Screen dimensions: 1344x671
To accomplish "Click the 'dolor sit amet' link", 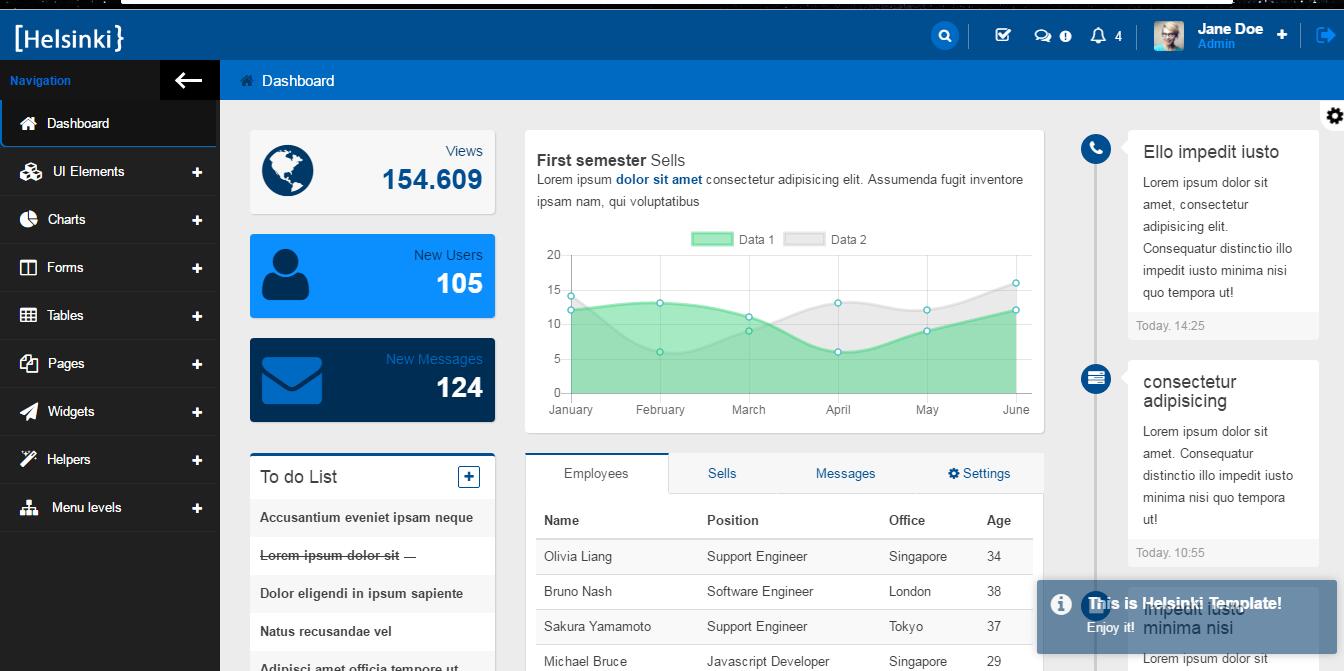I will click(659, 180).
